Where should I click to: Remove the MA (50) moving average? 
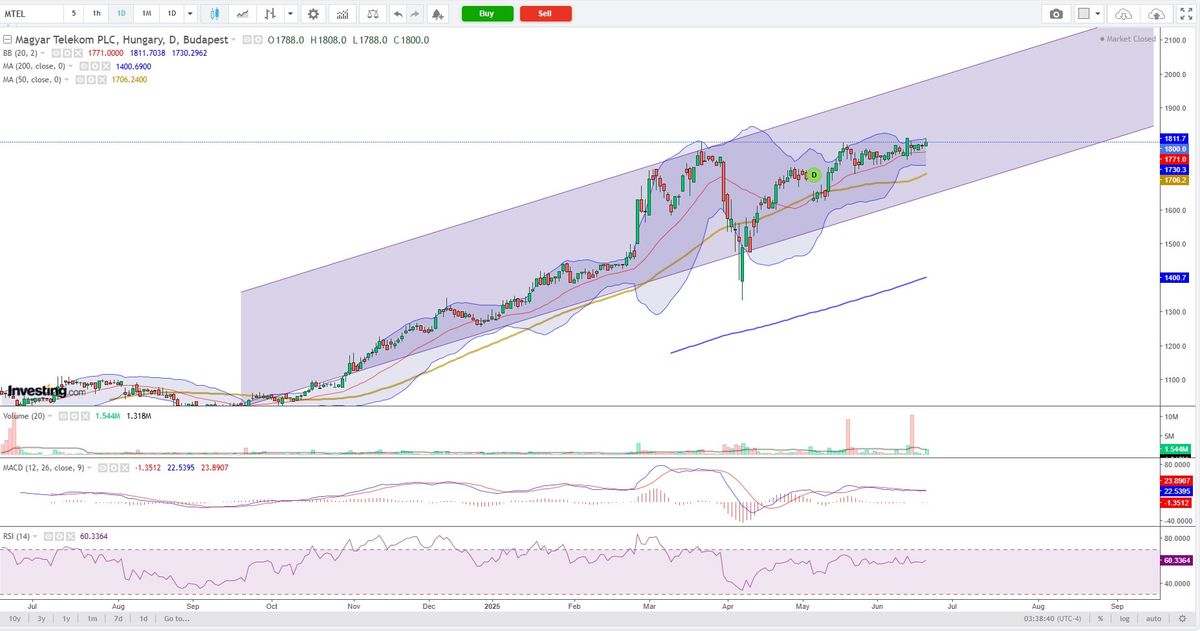coord(102,79)
